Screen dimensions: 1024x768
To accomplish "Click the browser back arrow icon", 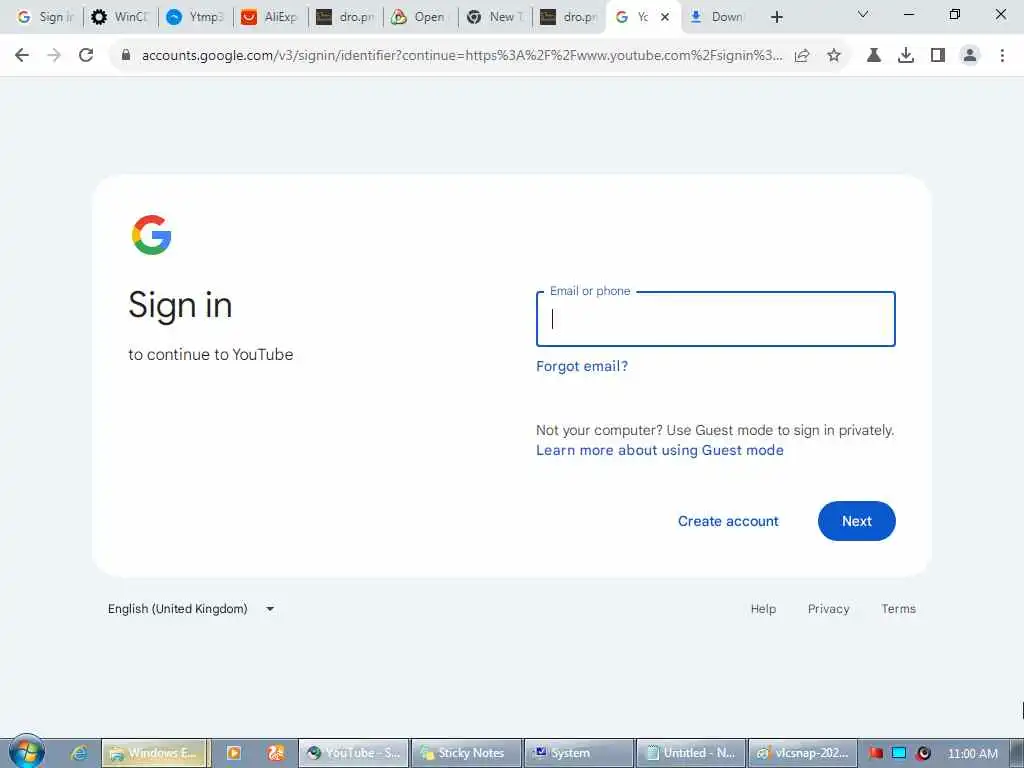I will click(22, 56).
